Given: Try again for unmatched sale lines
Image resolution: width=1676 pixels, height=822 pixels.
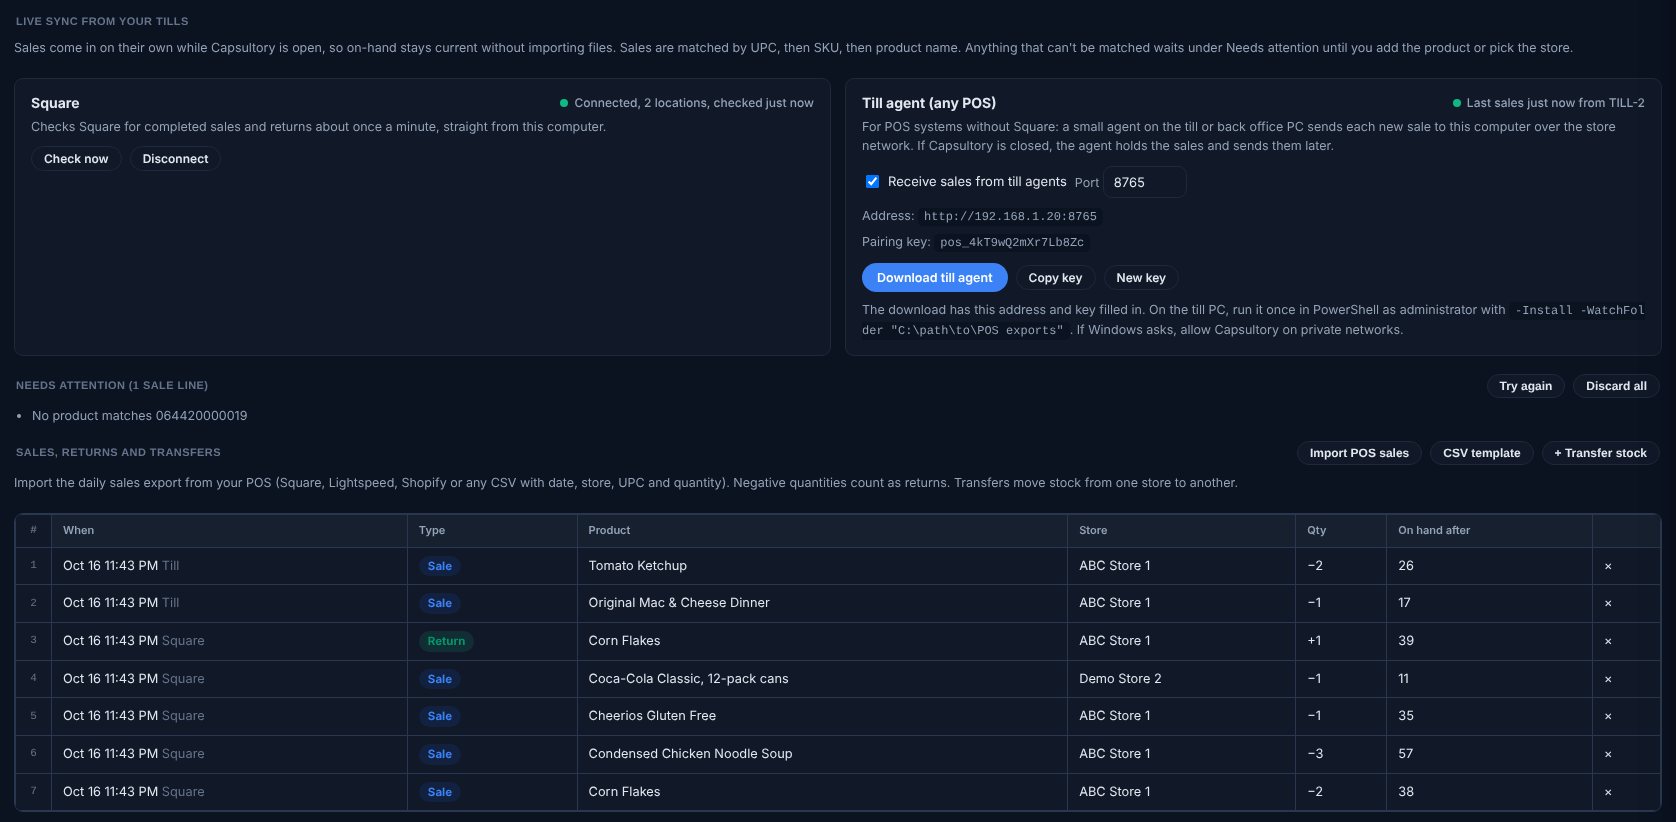Looking at the screenshot, I should coord(1525,386).
